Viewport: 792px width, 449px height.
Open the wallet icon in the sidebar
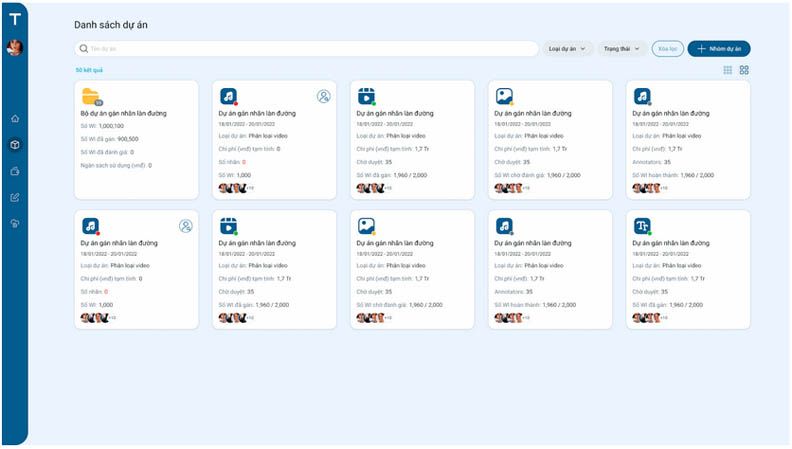click(x=15, y=171)
